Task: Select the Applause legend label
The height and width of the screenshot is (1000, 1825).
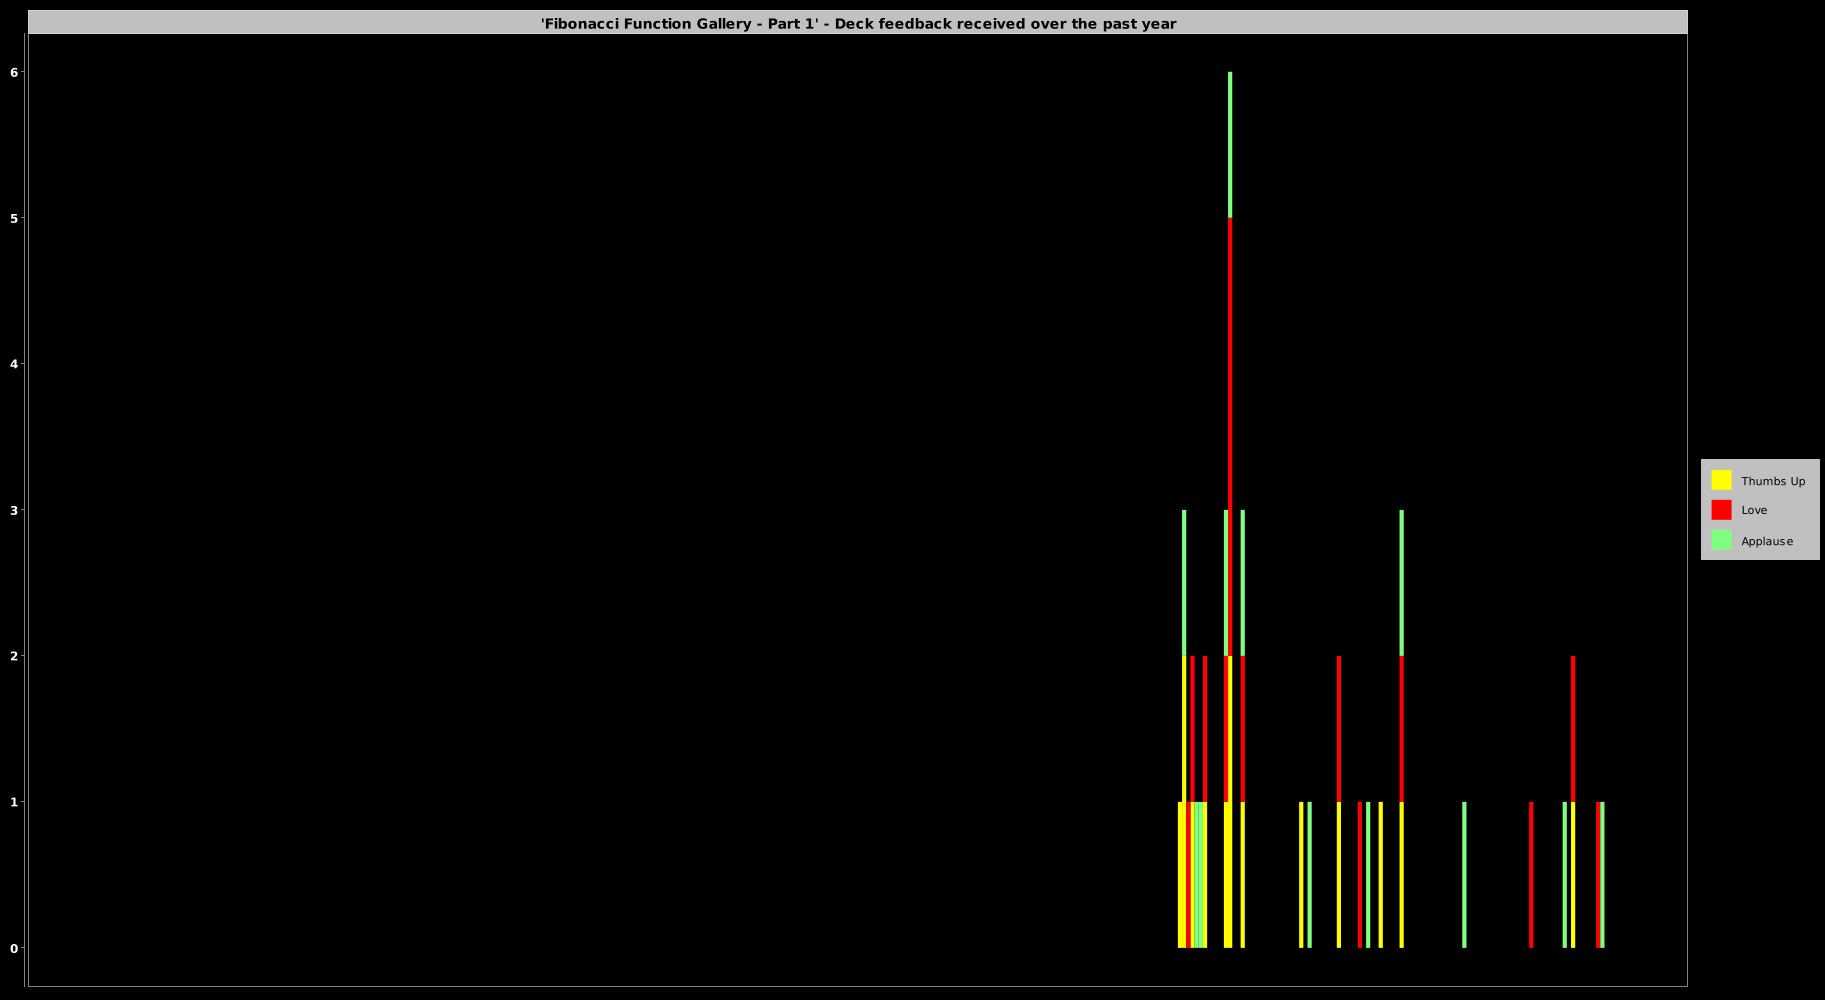Action: click(1767, 541)
